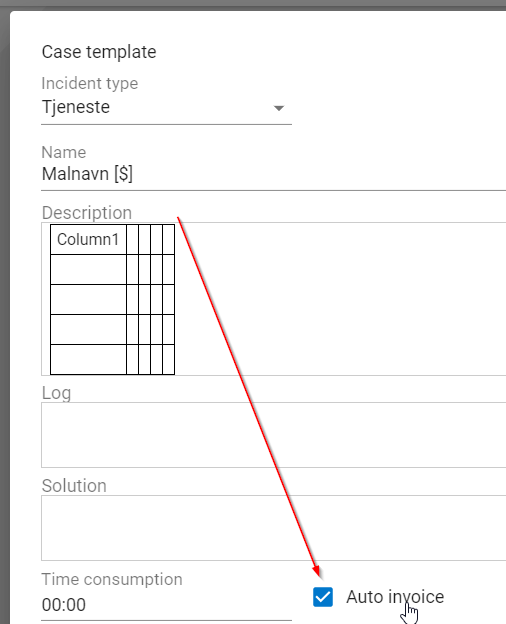The height and width of the screenshot is (624, 506).
Task: Select the Column1 header cell
Action: click(x=88, y=240)
